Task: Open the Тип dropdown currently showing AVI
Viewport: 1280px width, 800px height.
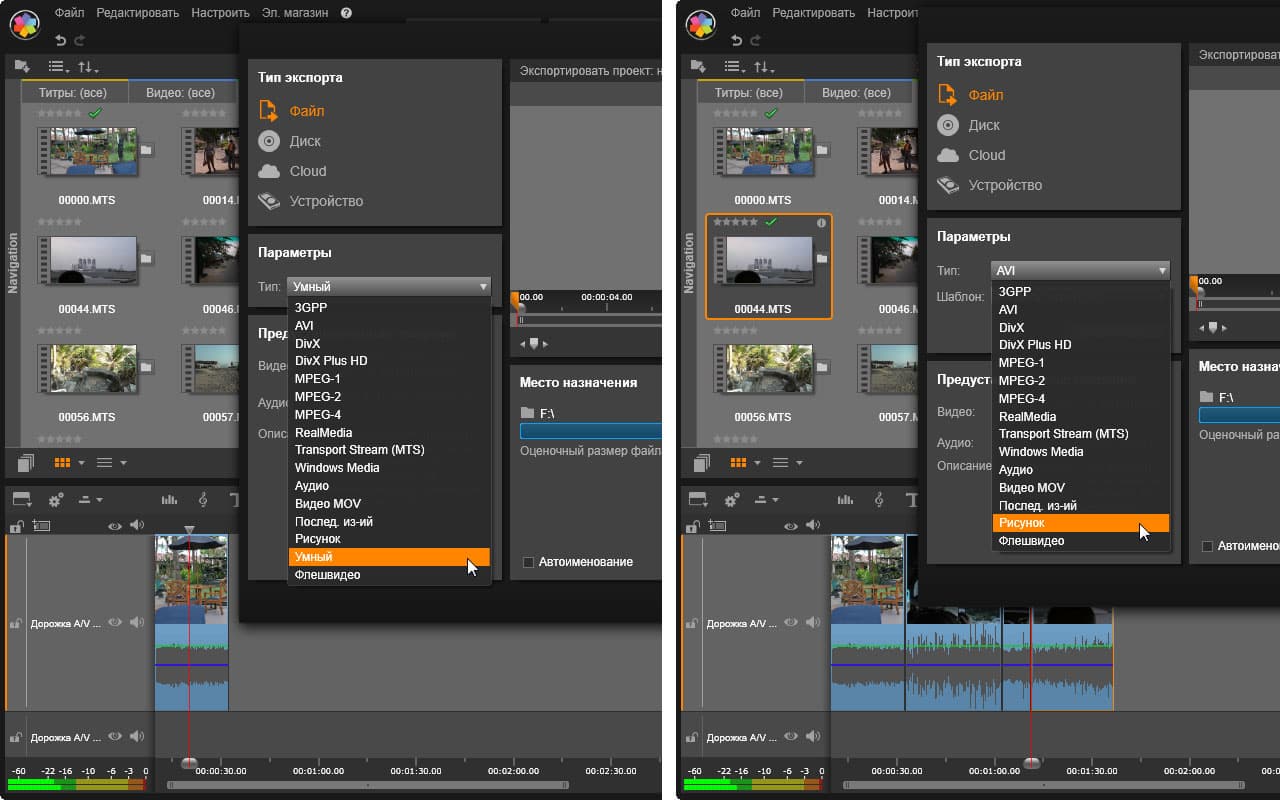Action: [x=1081, y=270]
